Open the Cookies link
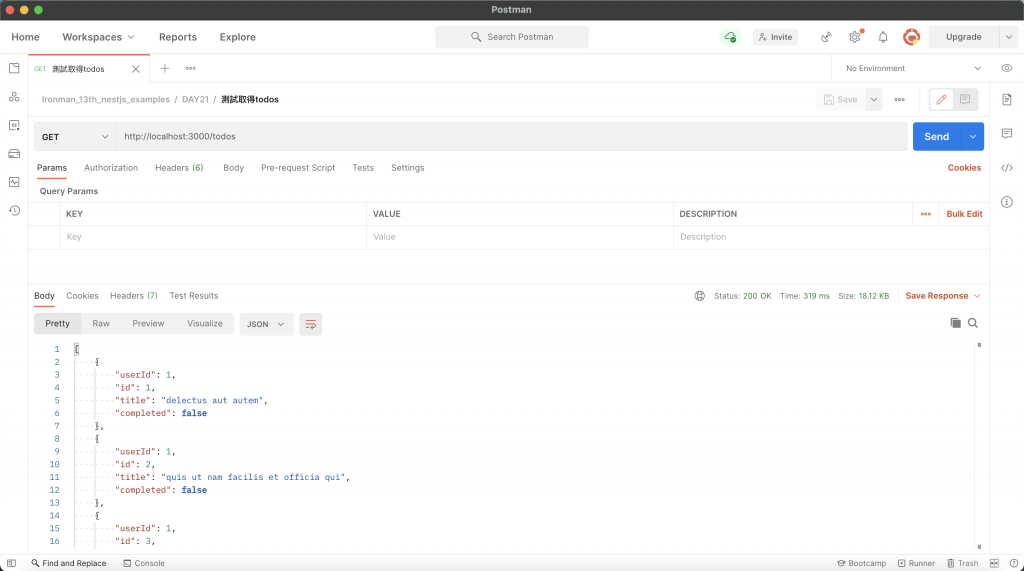The image size is (1024, 571). tap(964, 168)
